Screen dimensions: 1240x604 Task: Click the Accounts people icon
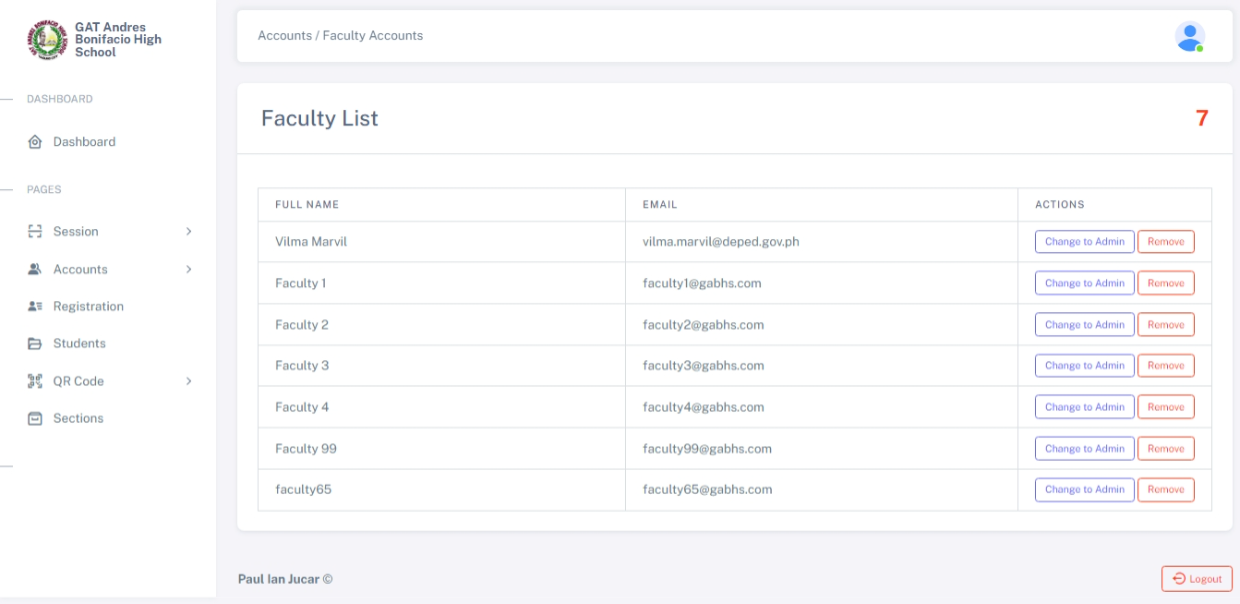[35, 269]
